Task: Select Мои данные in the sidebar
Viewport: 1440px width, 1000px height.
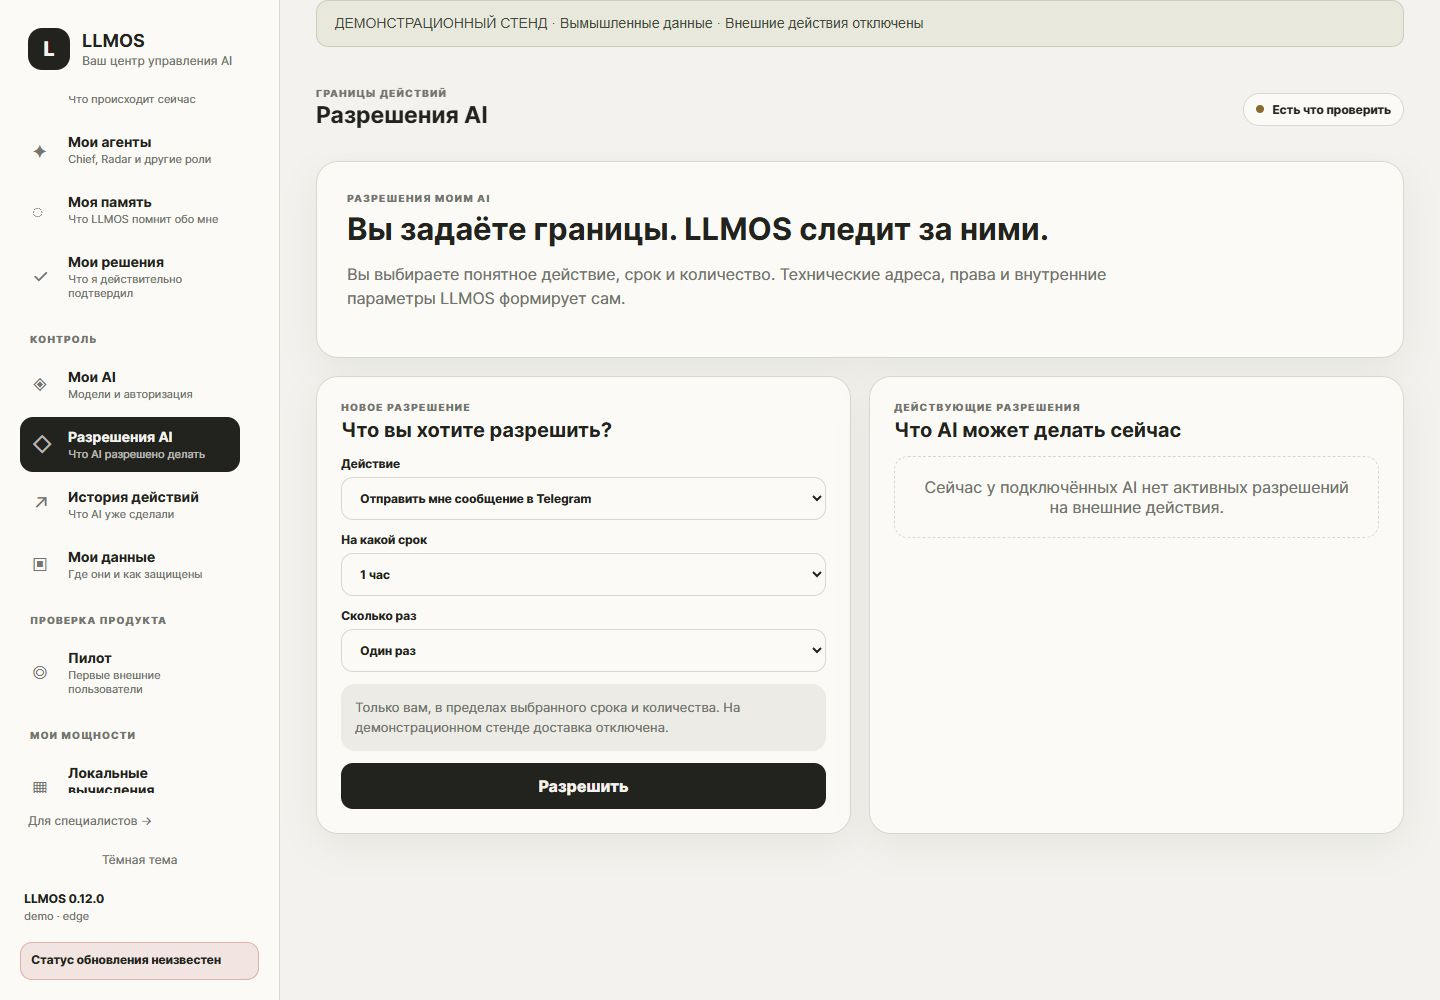Action: 130,565
